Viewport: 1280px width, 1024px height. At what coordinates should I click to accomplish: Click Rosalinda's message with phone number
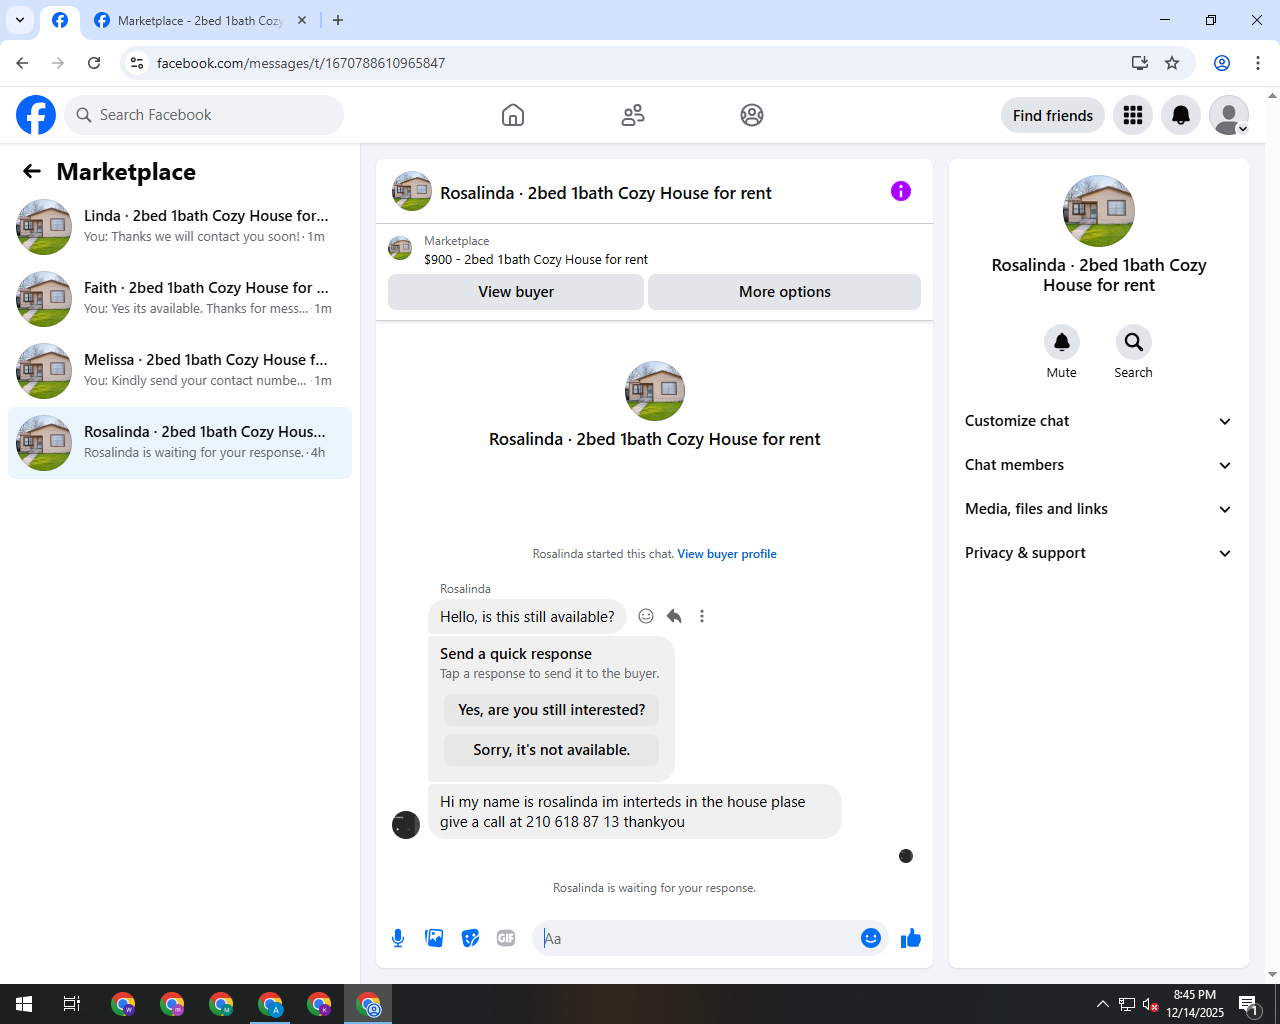tap(635, 812)
